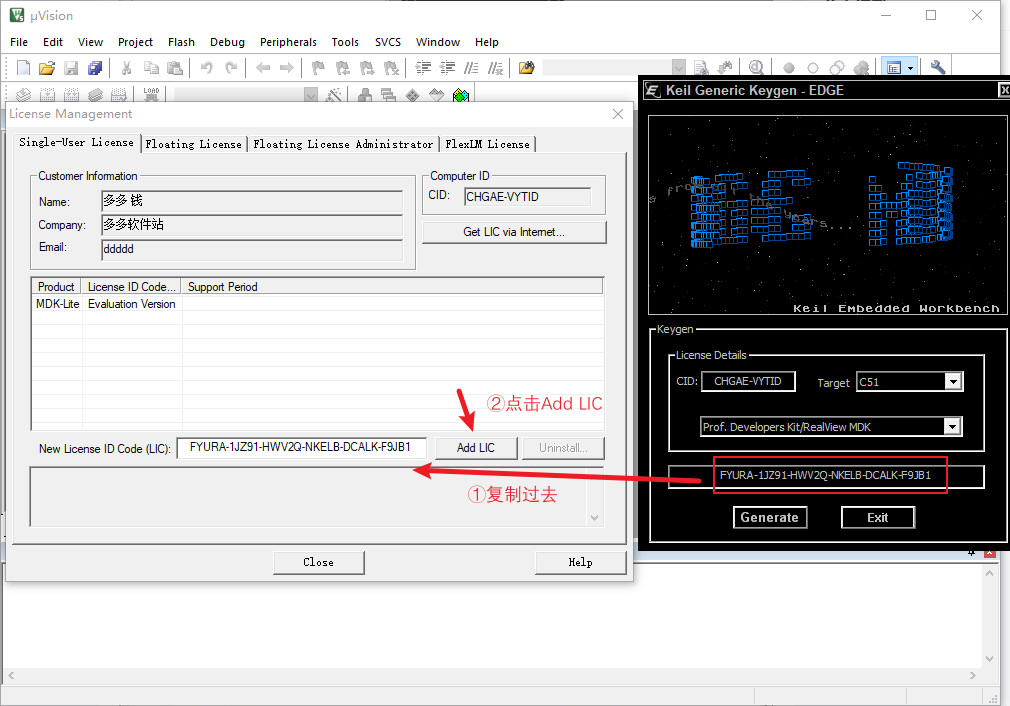Viewport: 1010px width, 706px height.
Task: Click the Navigate Forwards arrow icon
Action: click(x=287, y=68)
